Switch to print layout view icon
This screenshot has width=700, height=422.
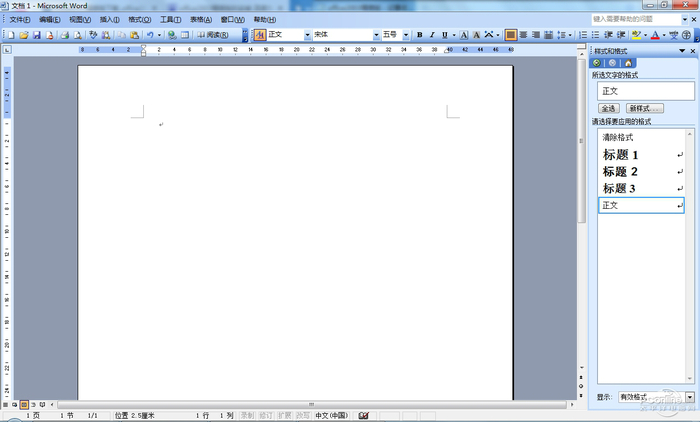click(24, 405)
